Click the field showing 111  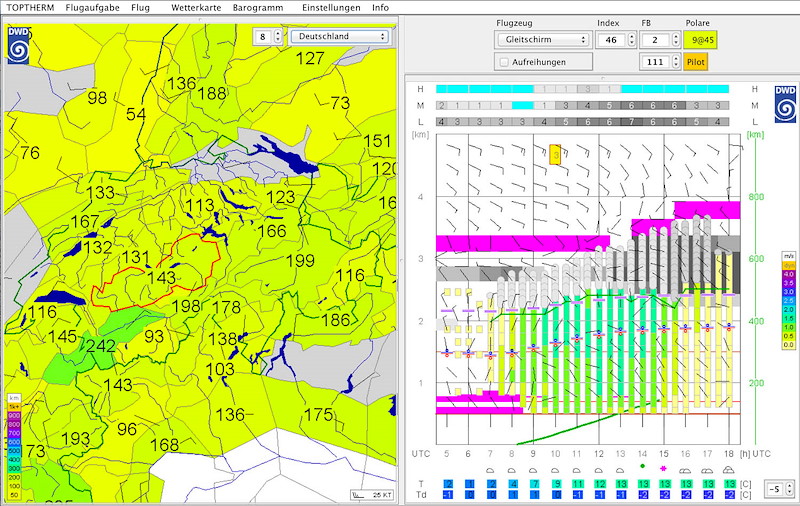click(x=656, y=62)
